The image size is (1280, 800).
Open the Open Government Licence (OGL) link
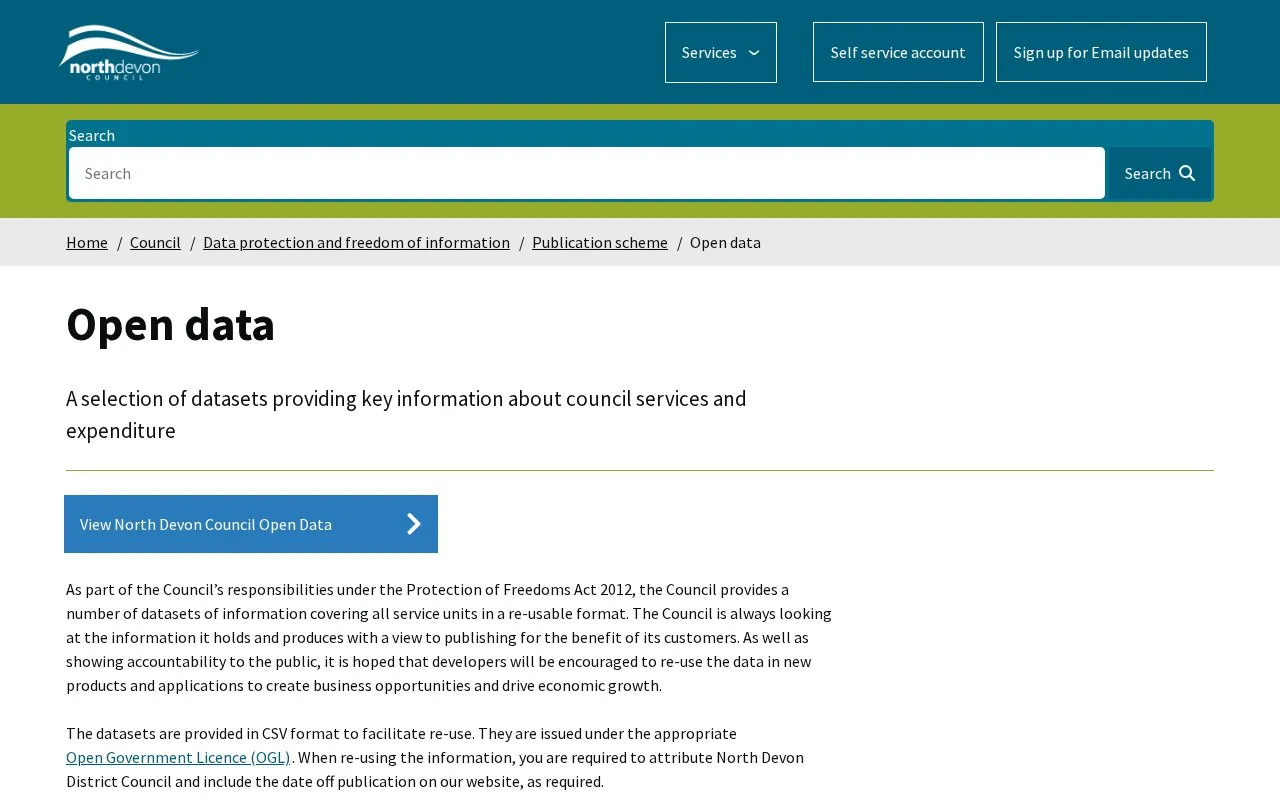click(x=178, y=757)
